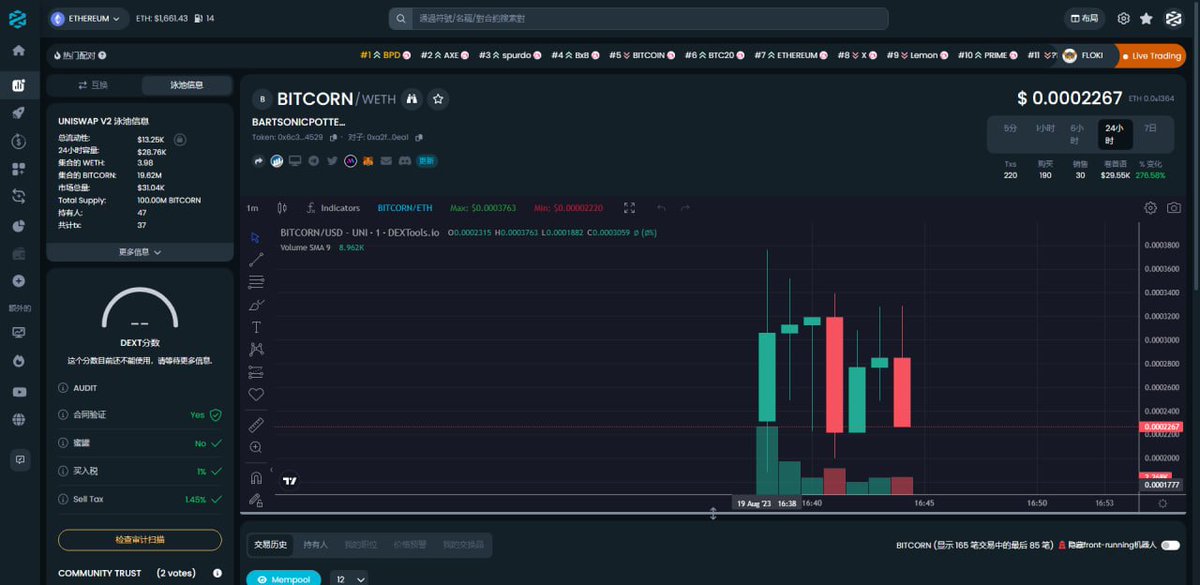
Task: Copy the token address 0x6c3...4529
Action: [332, 137]
